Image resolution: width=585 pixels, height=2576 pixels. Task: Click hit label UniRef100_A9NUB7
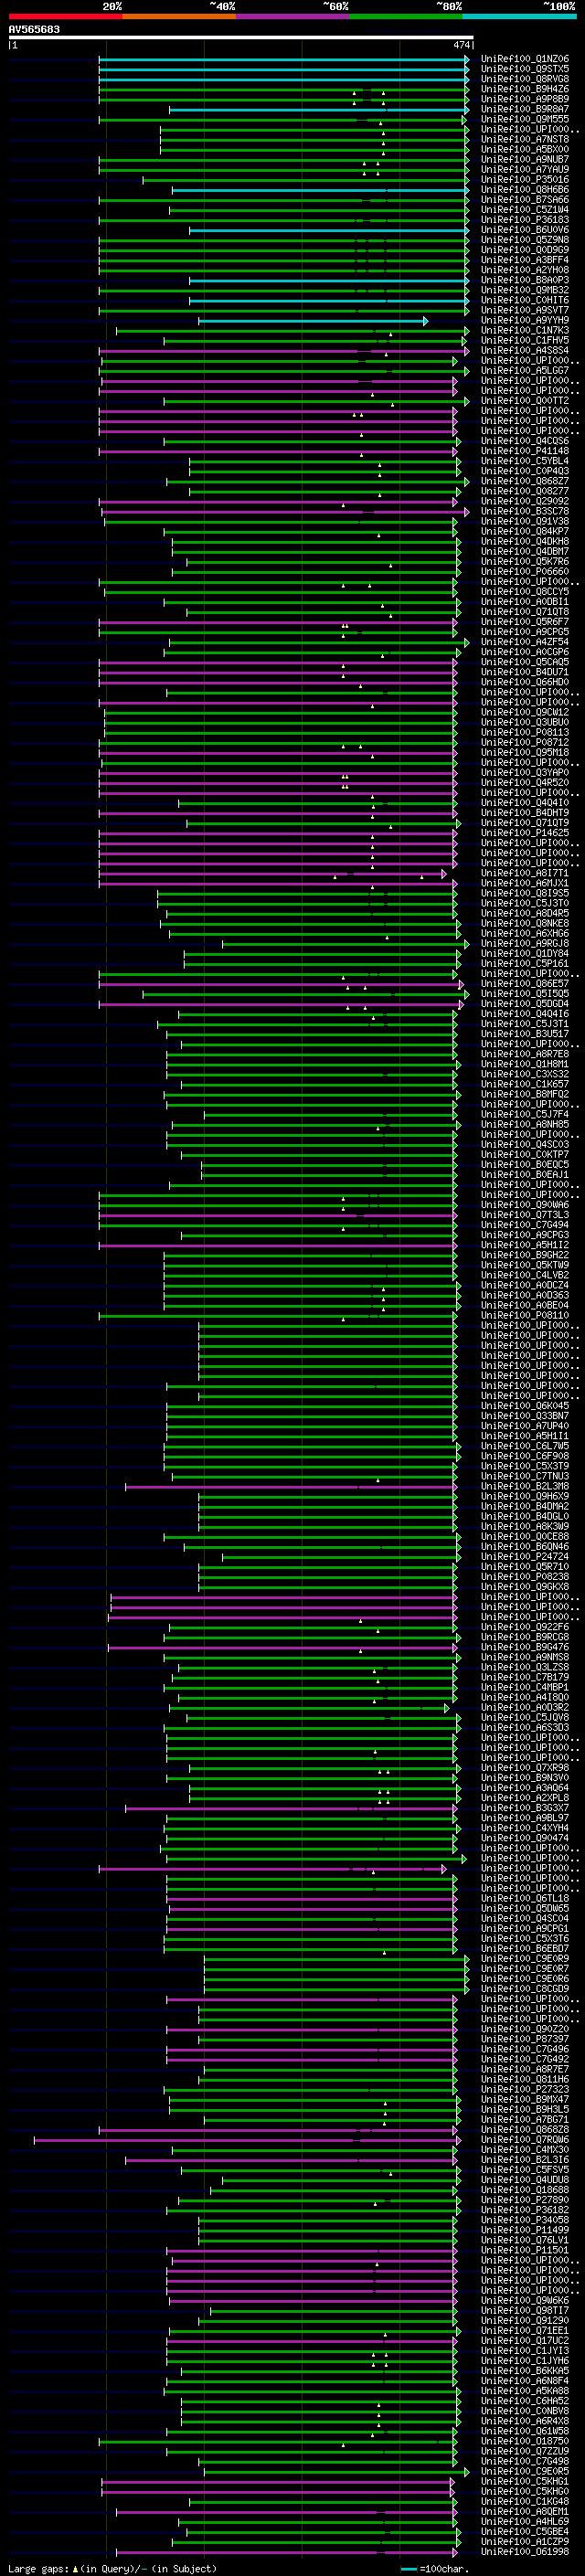pos(524,160)
